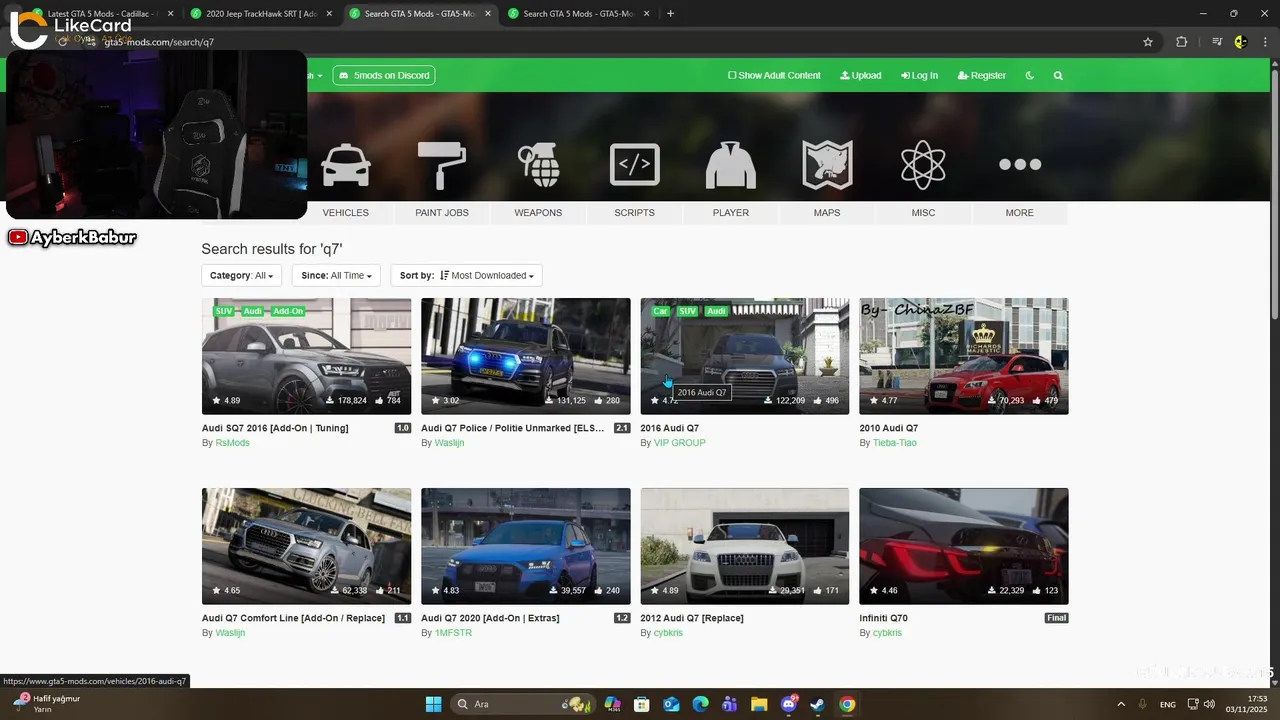
Task: Select the VEHICLES menu label
Action: (x=345, y=213)
